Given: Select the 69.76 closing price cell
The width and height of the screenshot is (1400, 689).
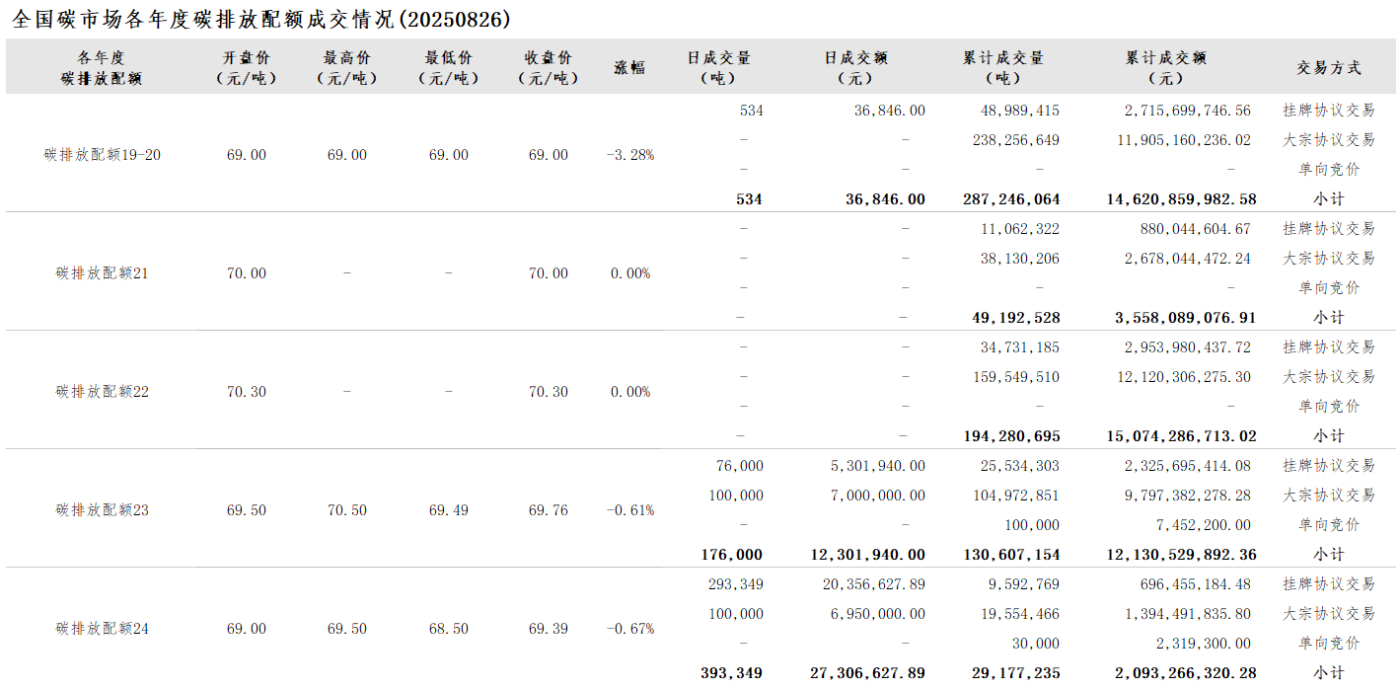Looking at the screenshot, I should click(548, 510).
